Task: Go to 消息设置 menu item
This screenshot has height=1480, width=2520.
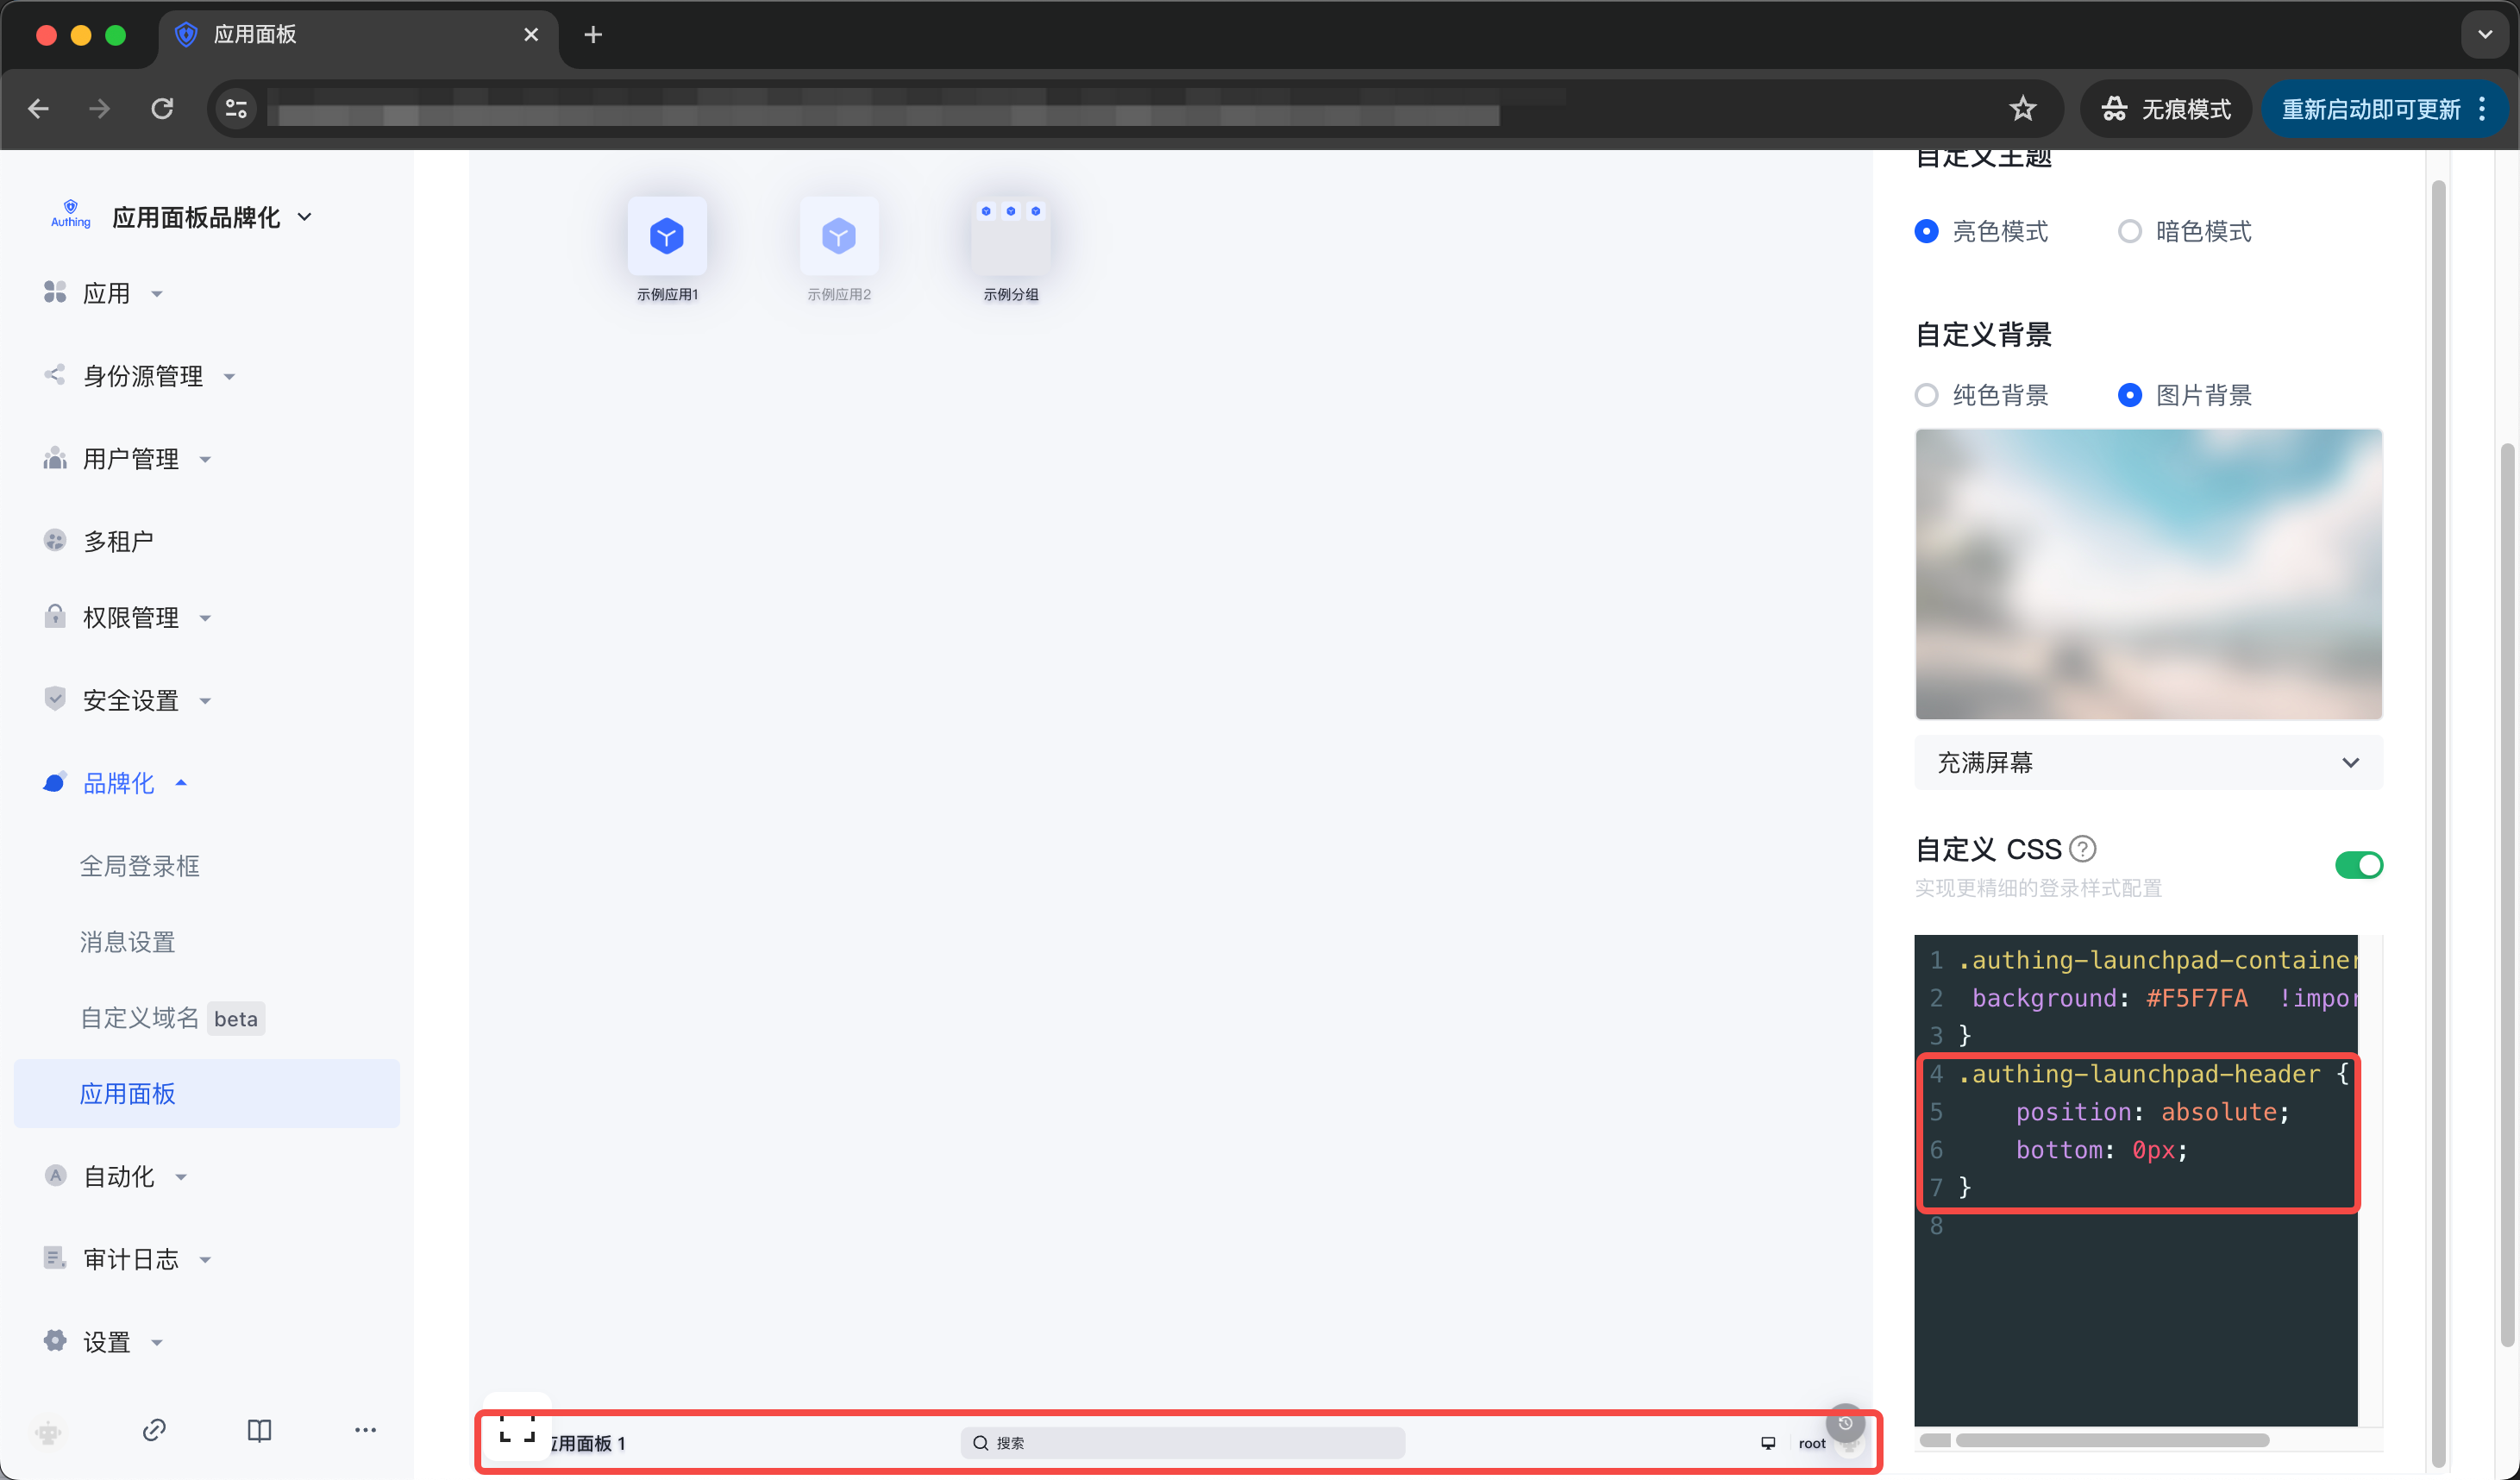Action: click(128, 942)
